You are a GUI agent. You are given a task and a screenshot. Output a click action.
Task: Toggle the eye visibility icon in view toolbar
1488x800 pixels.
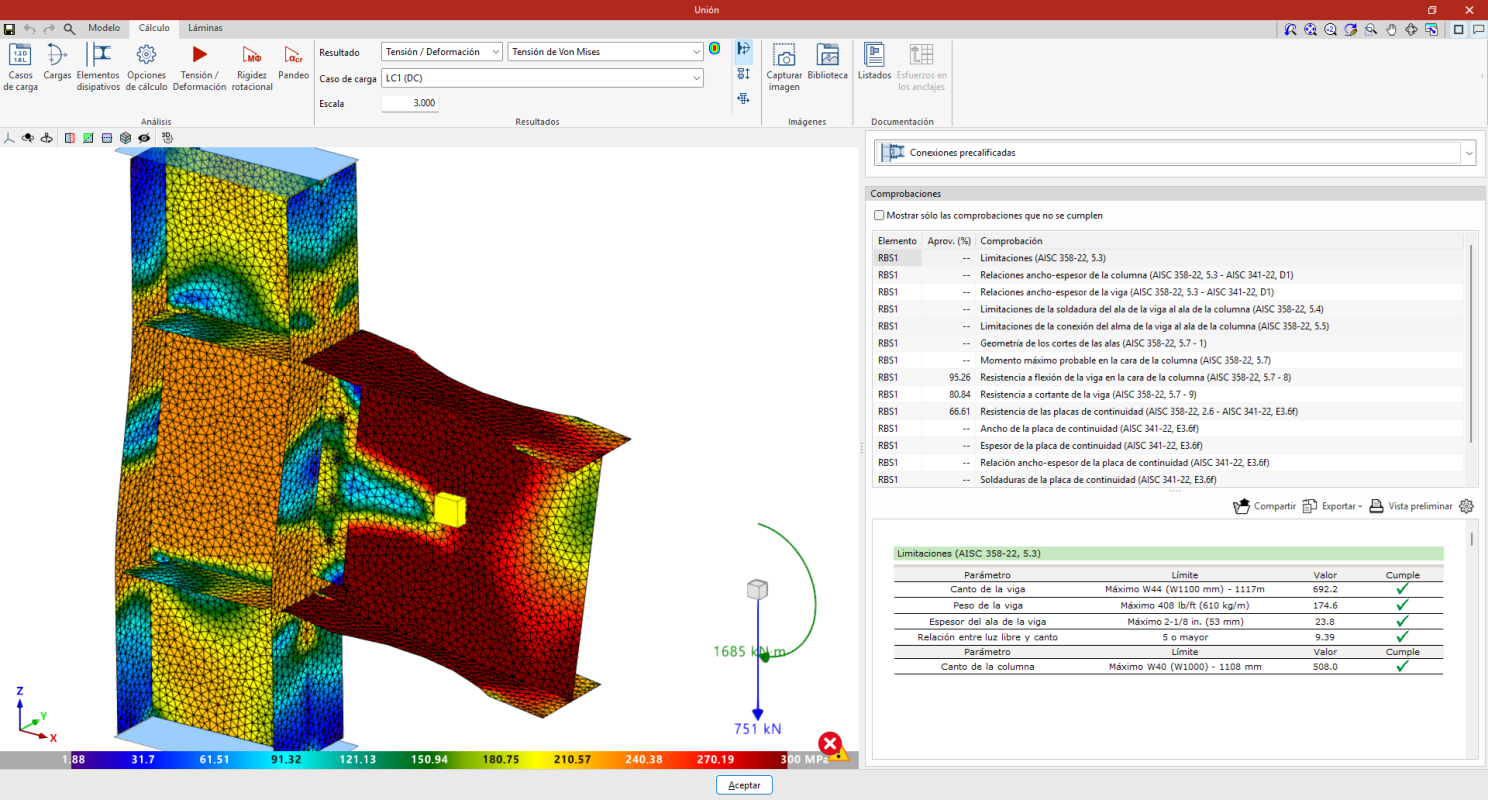pos(145,138)
